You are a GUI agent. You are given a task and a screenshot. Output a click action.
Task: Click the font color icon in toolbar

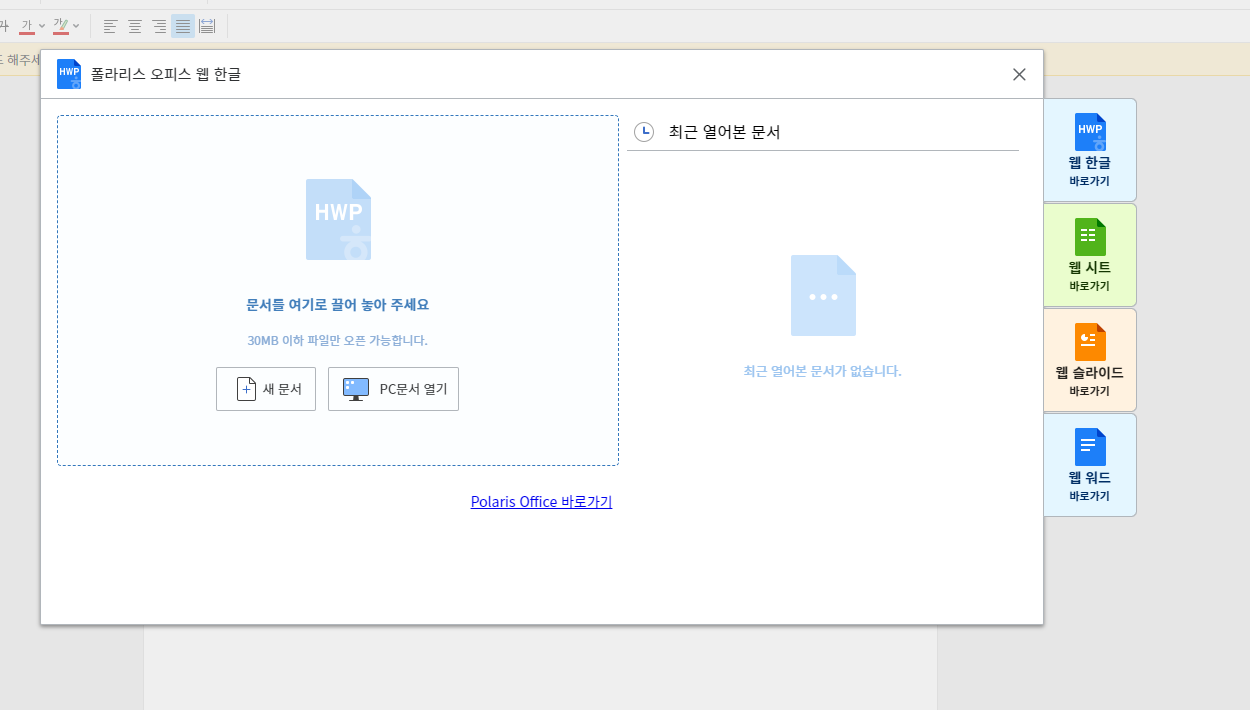click(27, 26)
